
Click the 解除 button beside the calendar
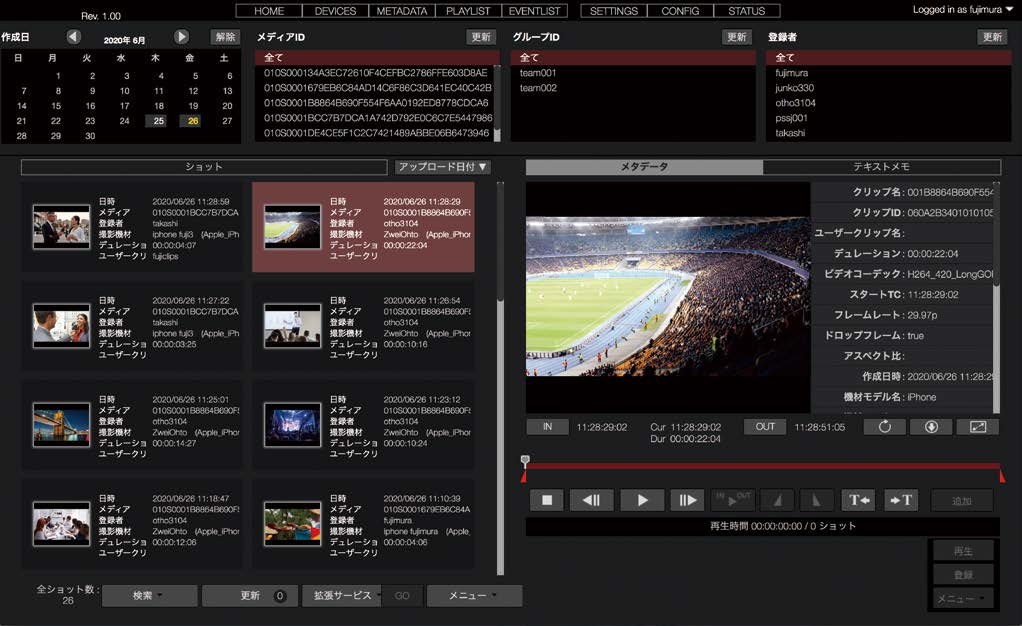pyautogui.click(x=225, y=37)
